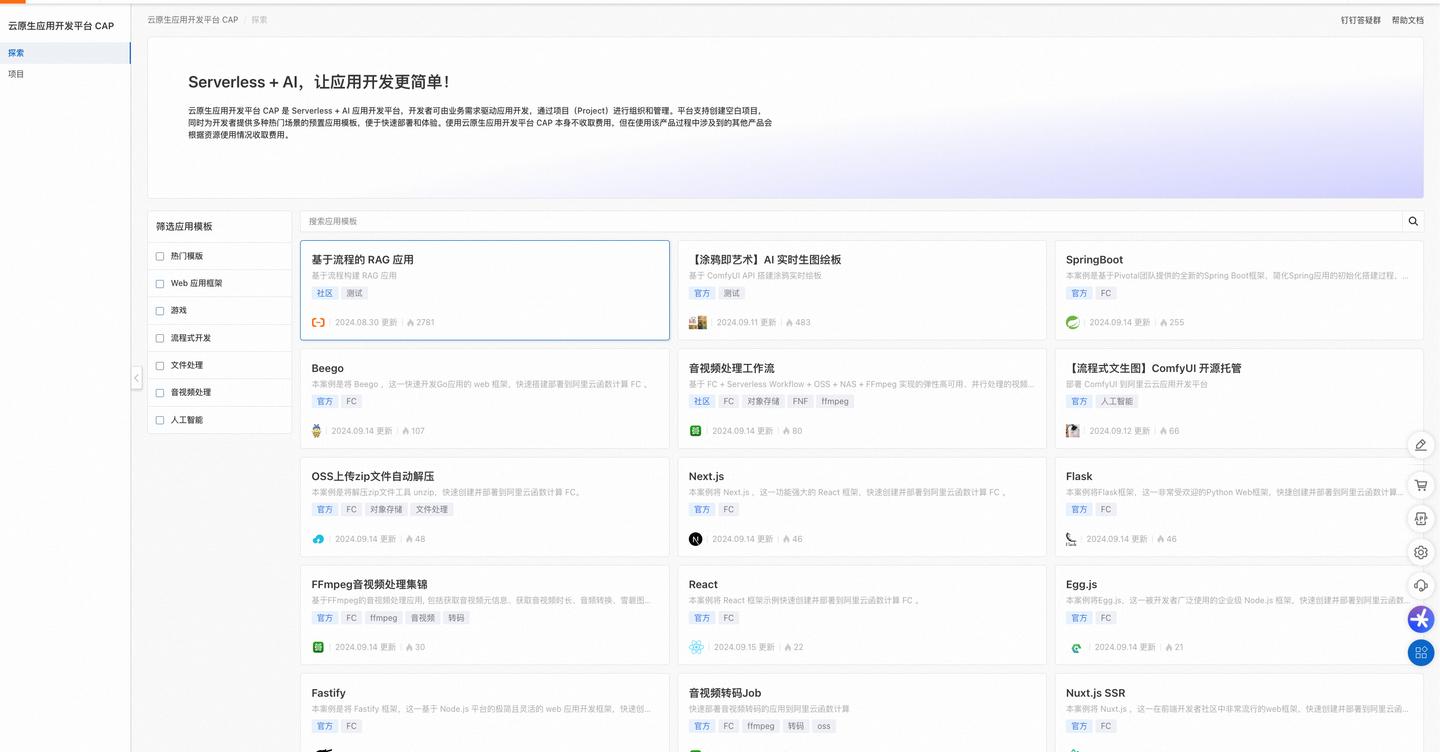
Task: Check the 音视频处理 filter option
Action: (159, 392)
